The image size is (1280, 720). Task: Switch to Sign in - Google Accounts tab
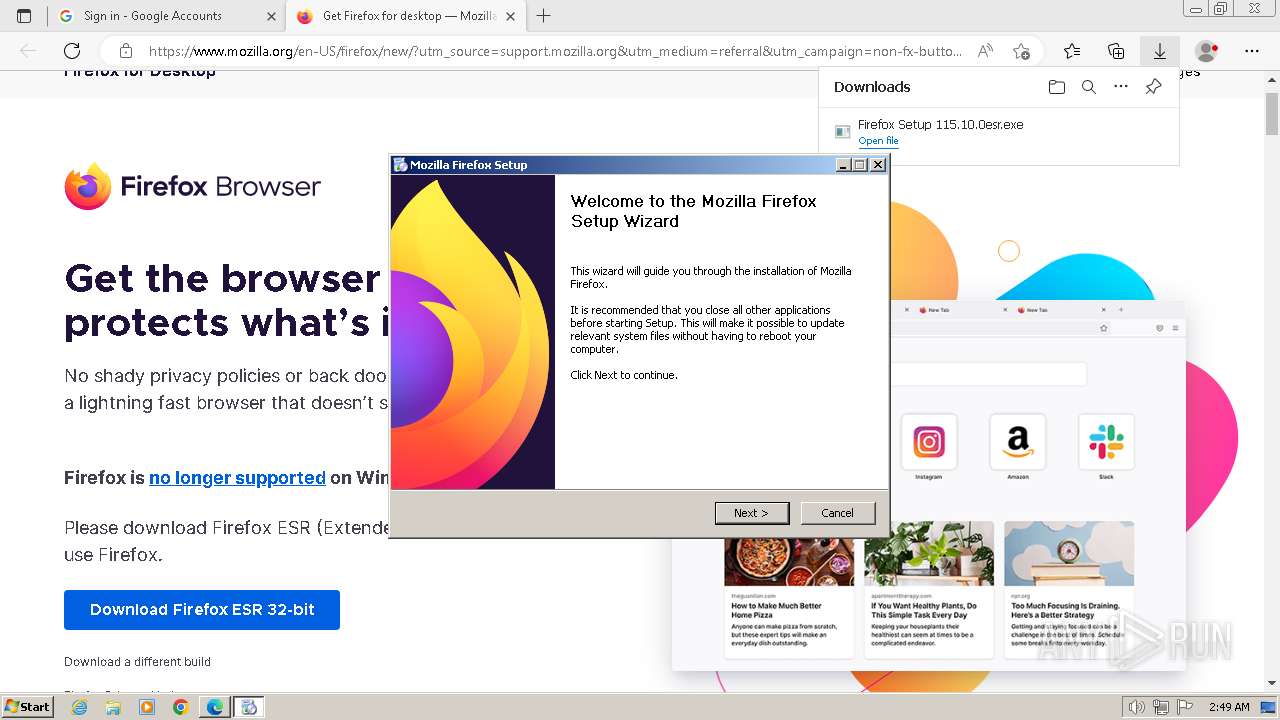(x=166, y=16)
